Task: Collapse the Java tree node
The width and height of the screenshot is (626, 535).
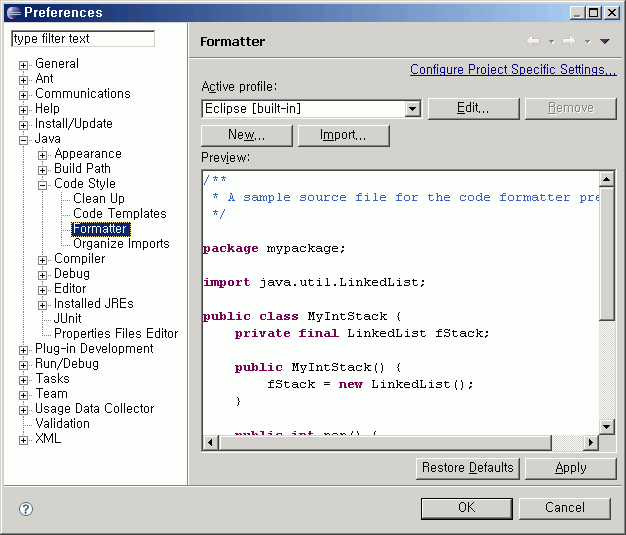Action: pyautogui.click(x=24, y=140)
